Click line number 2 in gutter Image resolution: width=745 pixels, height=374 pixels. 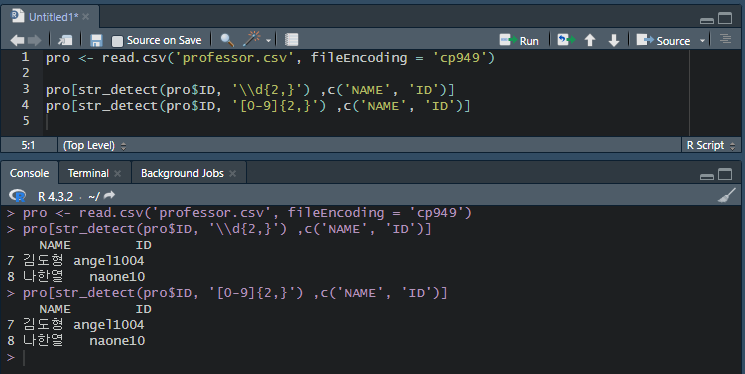point(25,73)
